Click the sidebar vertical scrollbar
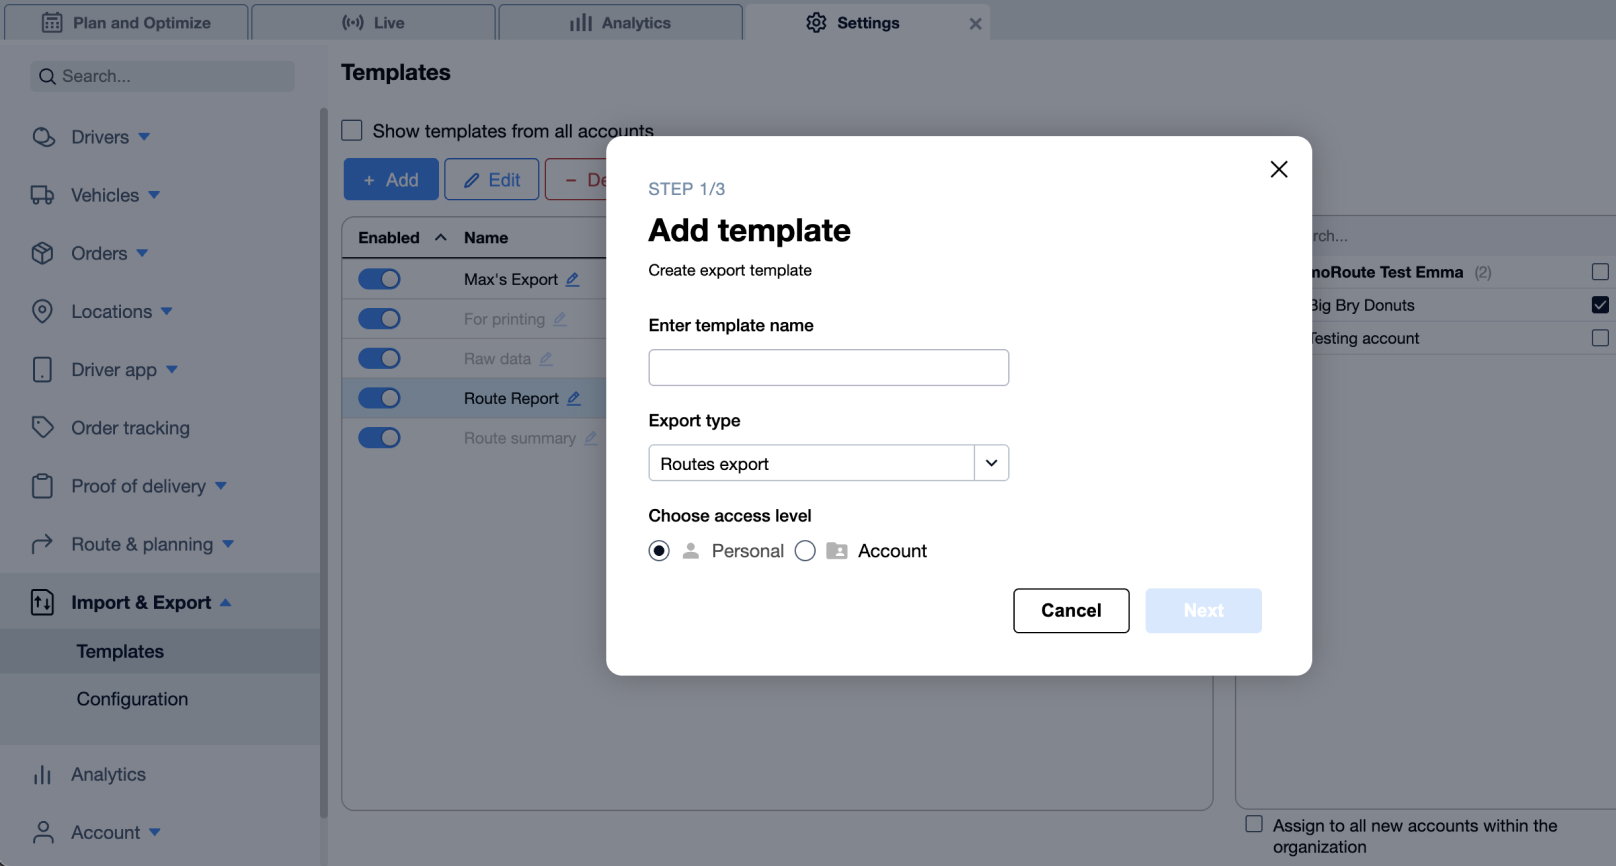 (323, 460)
